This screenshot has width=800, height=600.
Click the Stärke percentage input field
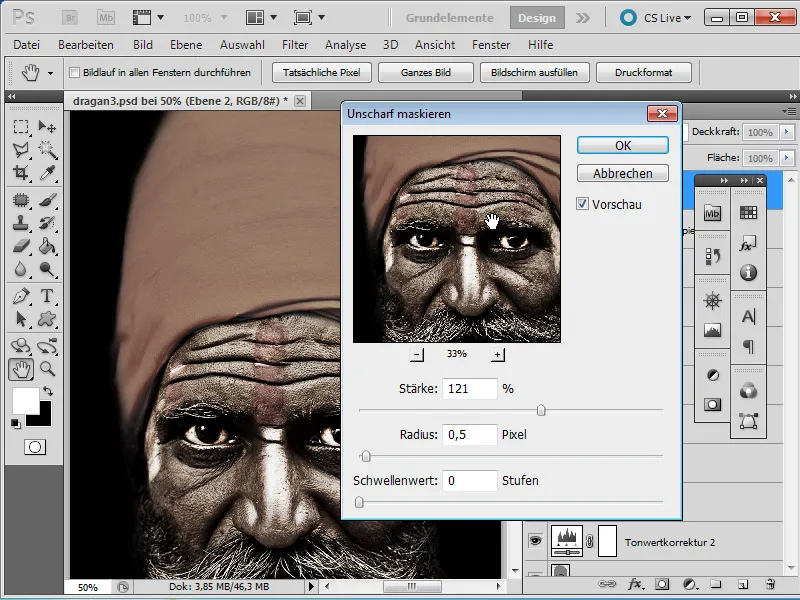coord(469,389)
